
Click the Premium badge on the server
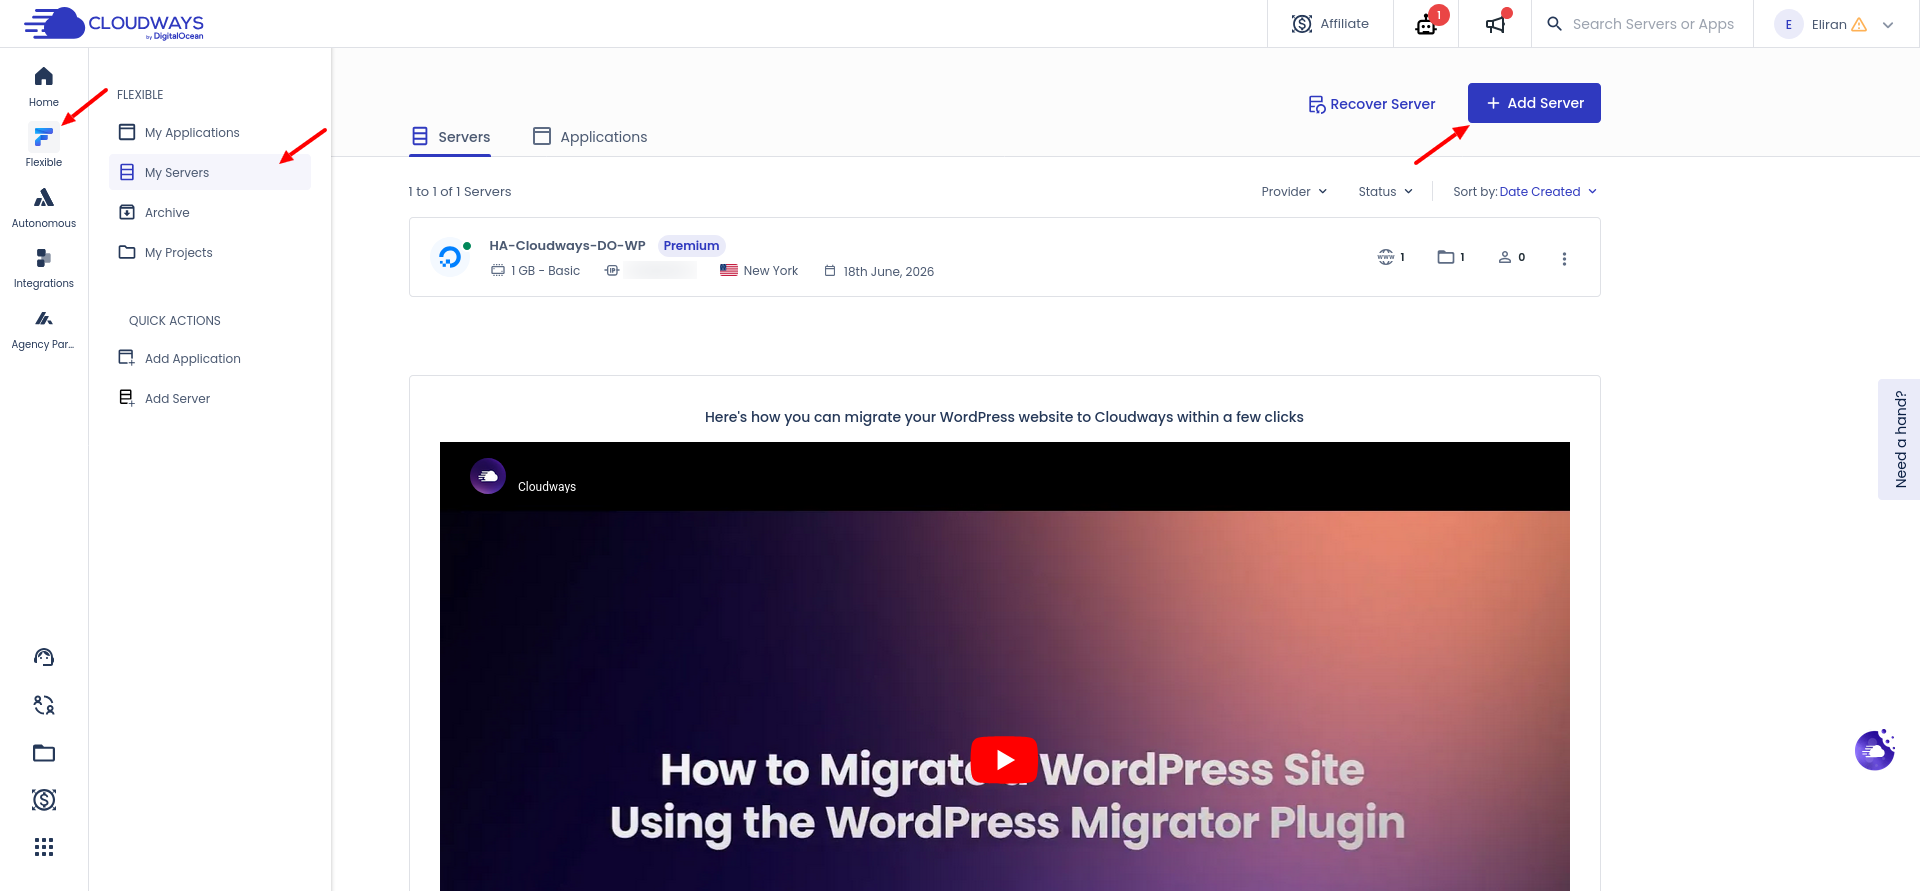pyautogui.click(x=691, y=246)
